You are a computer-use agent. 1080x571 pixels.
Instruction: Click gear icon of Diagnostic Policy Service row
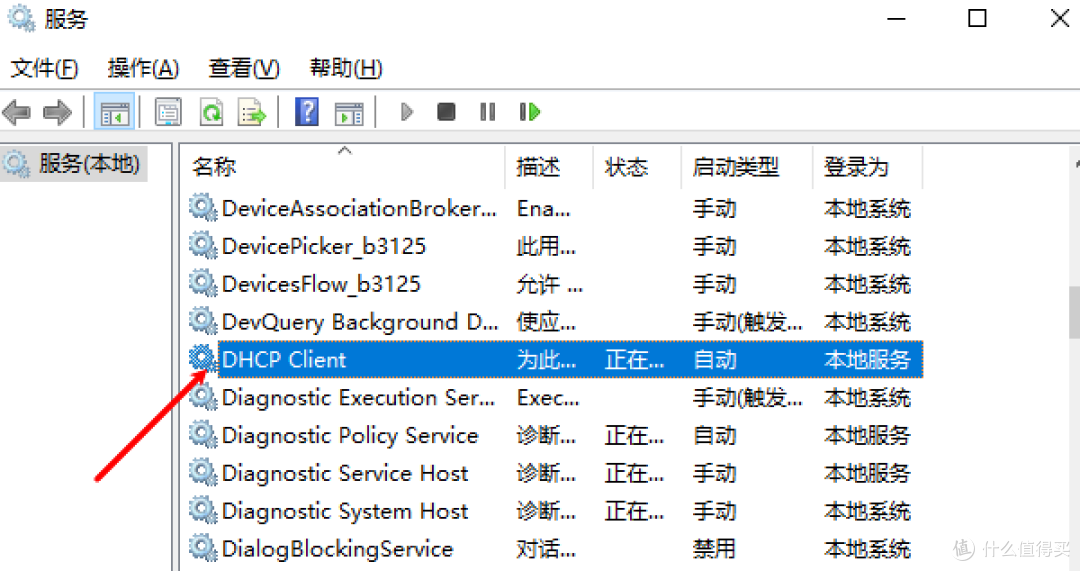click(203, 435)
